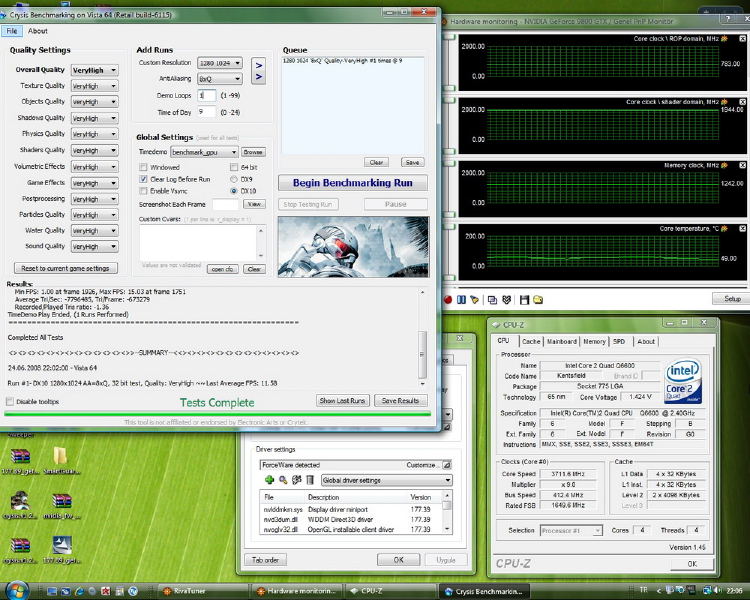This screenshot has height=600, width=750.
Task: Click the Show Last Runs button
Action: 342,400
